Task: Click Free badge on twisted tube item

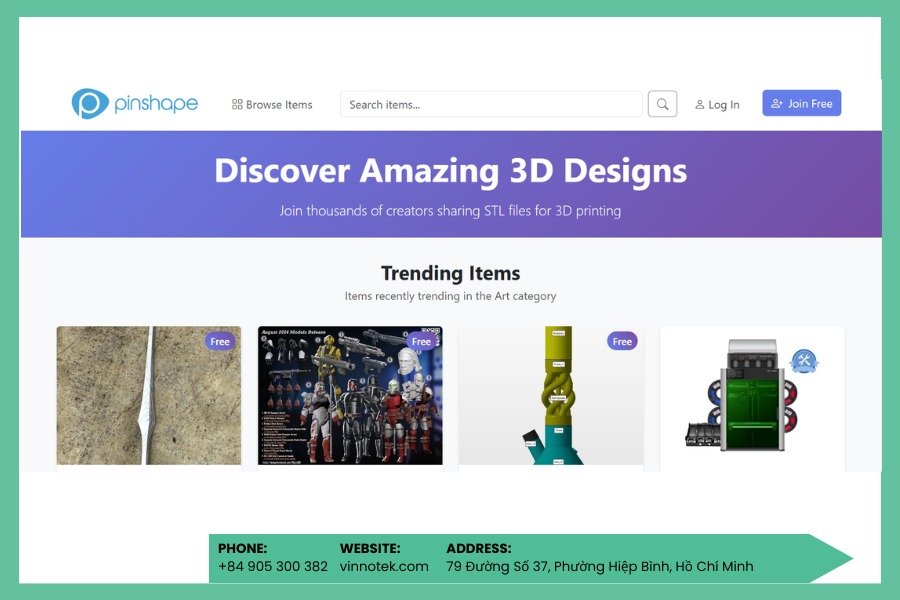Action: [622, 342]
